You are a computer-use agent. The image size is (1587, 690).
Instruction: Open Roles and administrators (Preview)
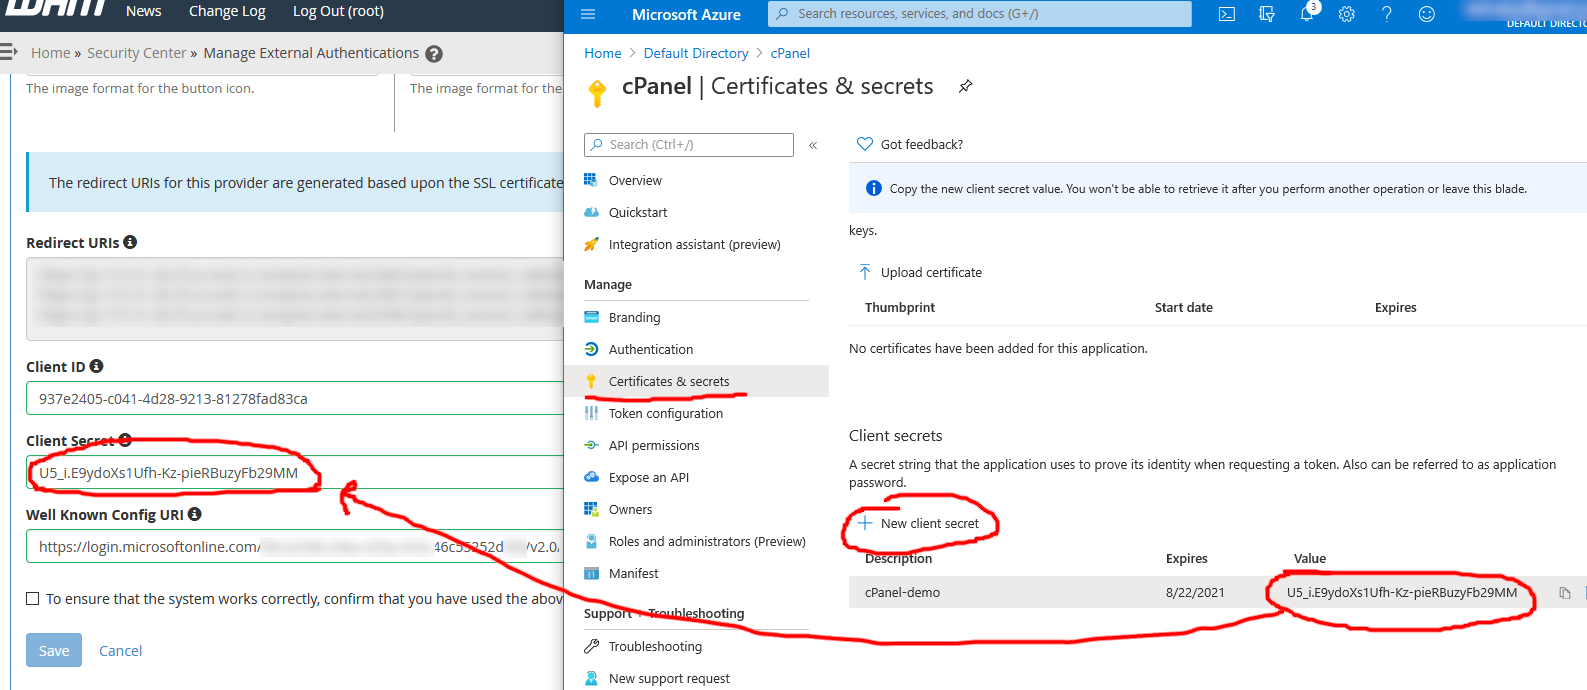706,541
